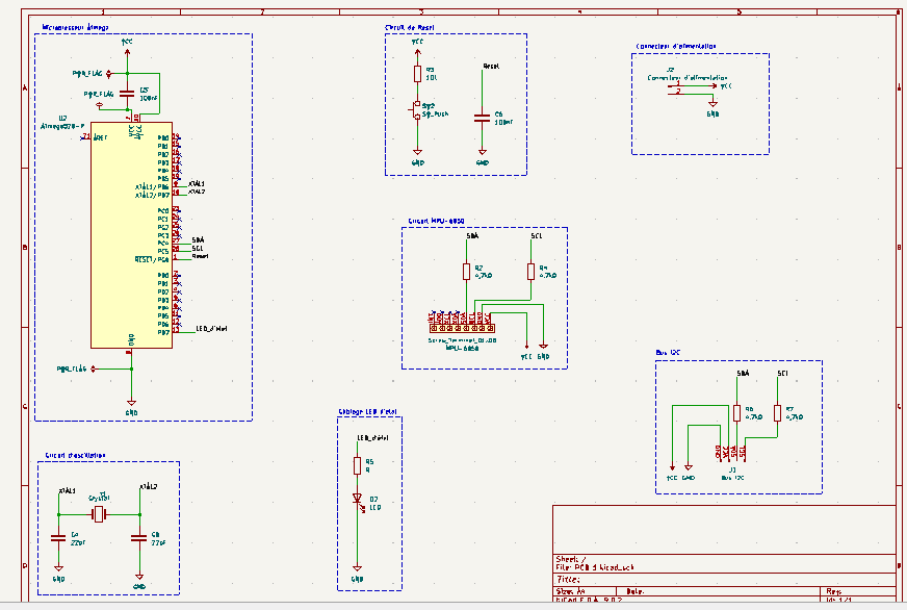Click the Reset net label on the ATmega pin

click(199, 257)
